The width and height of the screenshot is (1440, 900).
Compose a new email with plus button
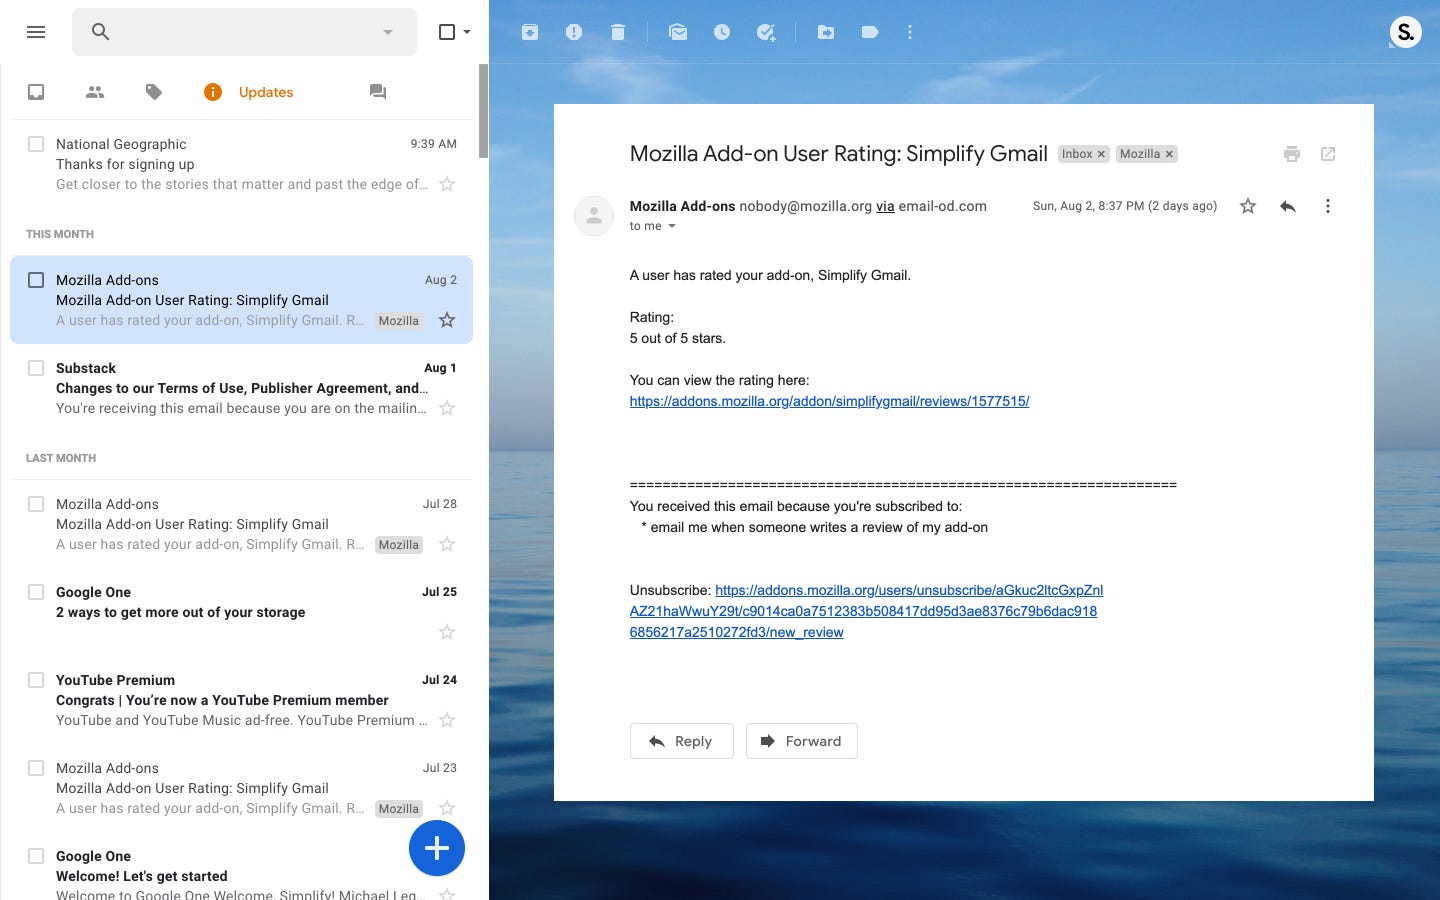(437, 848)
